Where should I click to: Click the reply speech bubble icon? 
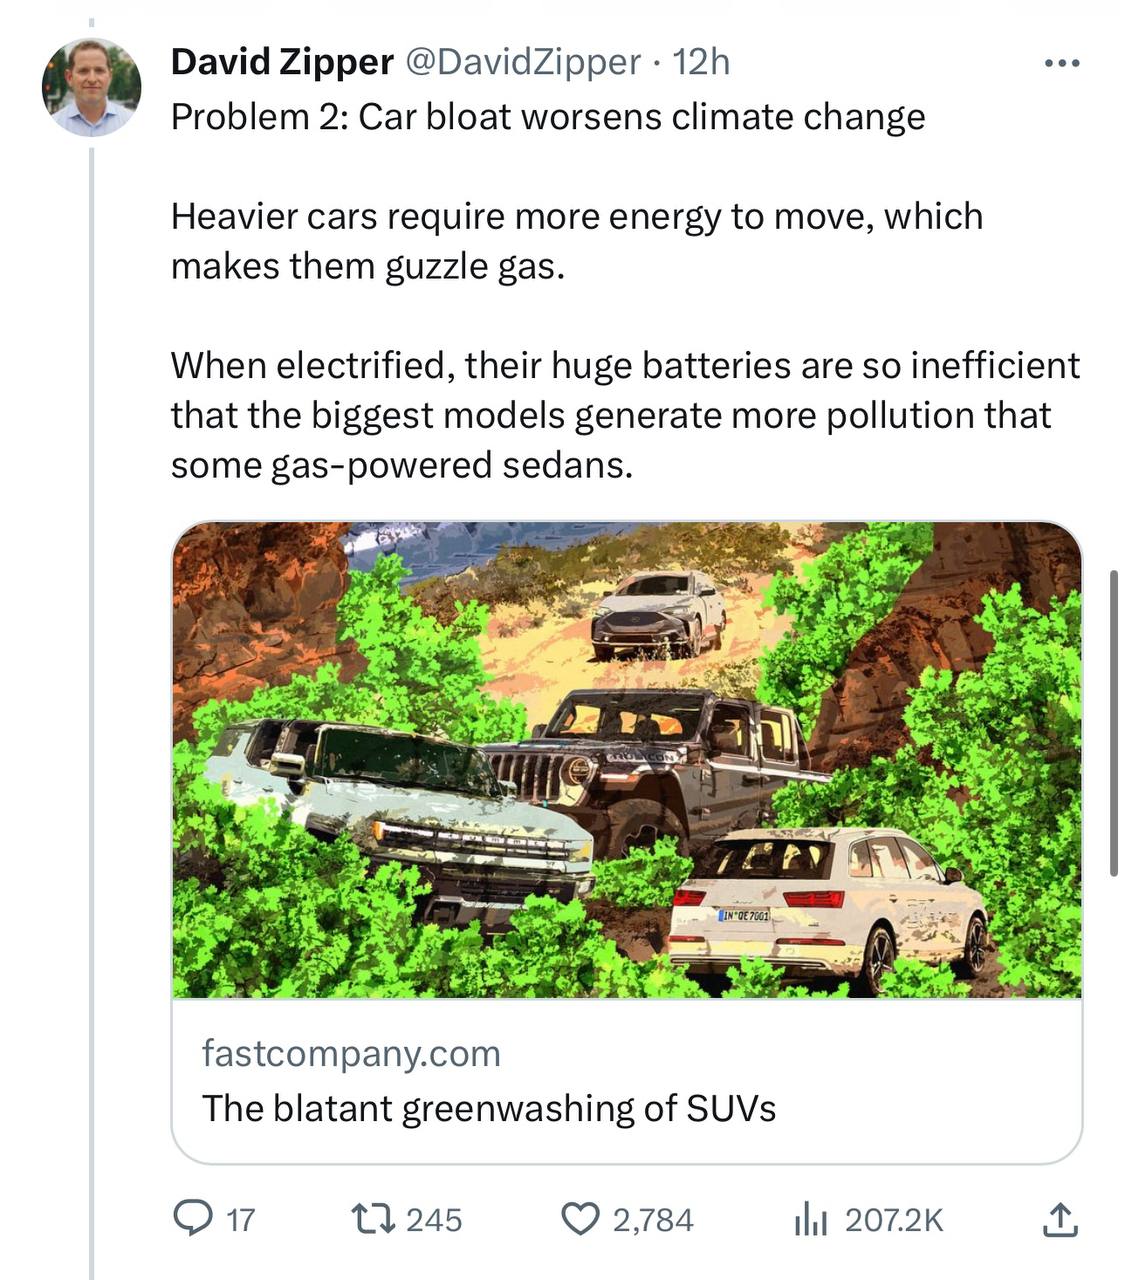190,1219
